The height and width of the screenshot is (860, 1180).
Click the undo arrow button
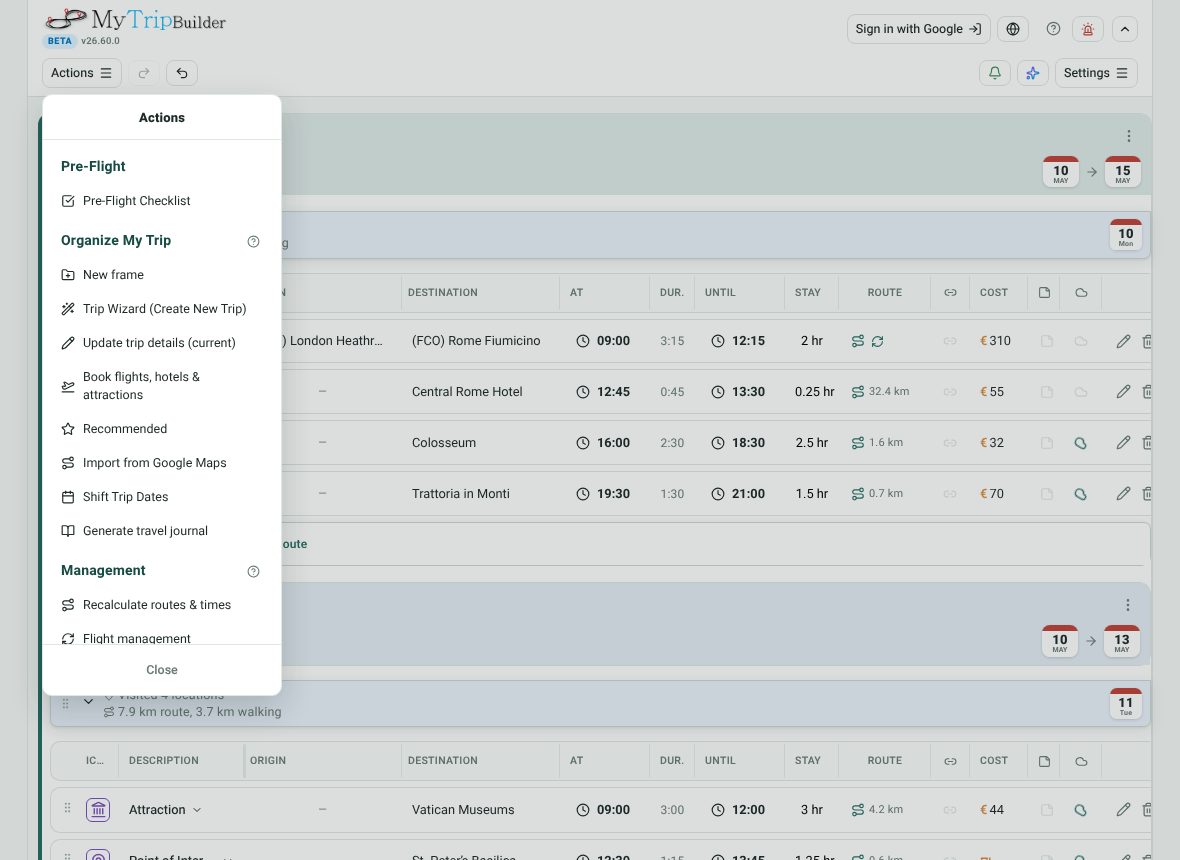(182, 73)
